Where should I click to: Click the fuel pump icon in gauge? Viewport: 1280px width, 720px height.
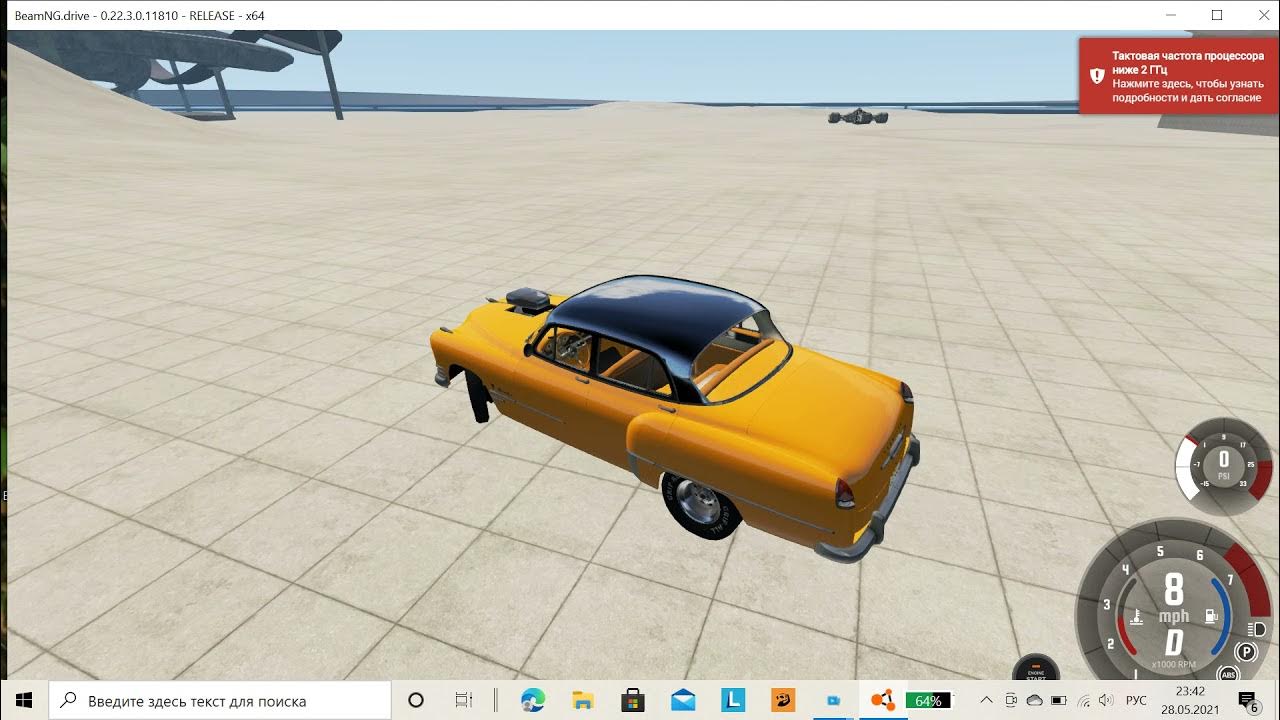[1210, 617]
